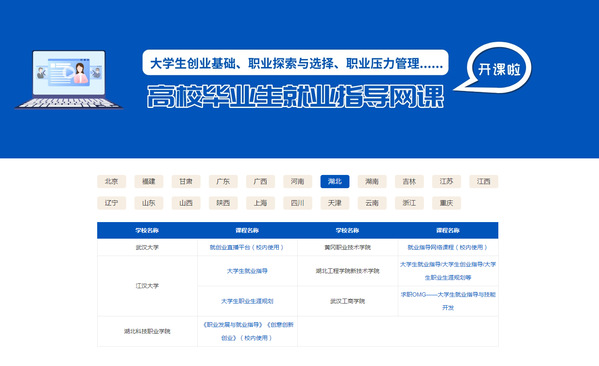Open 就业指导网络课程 (校内使用) link
Image resolution: width=599 pixels, height=366 pixels.
(x=448, y=247)
